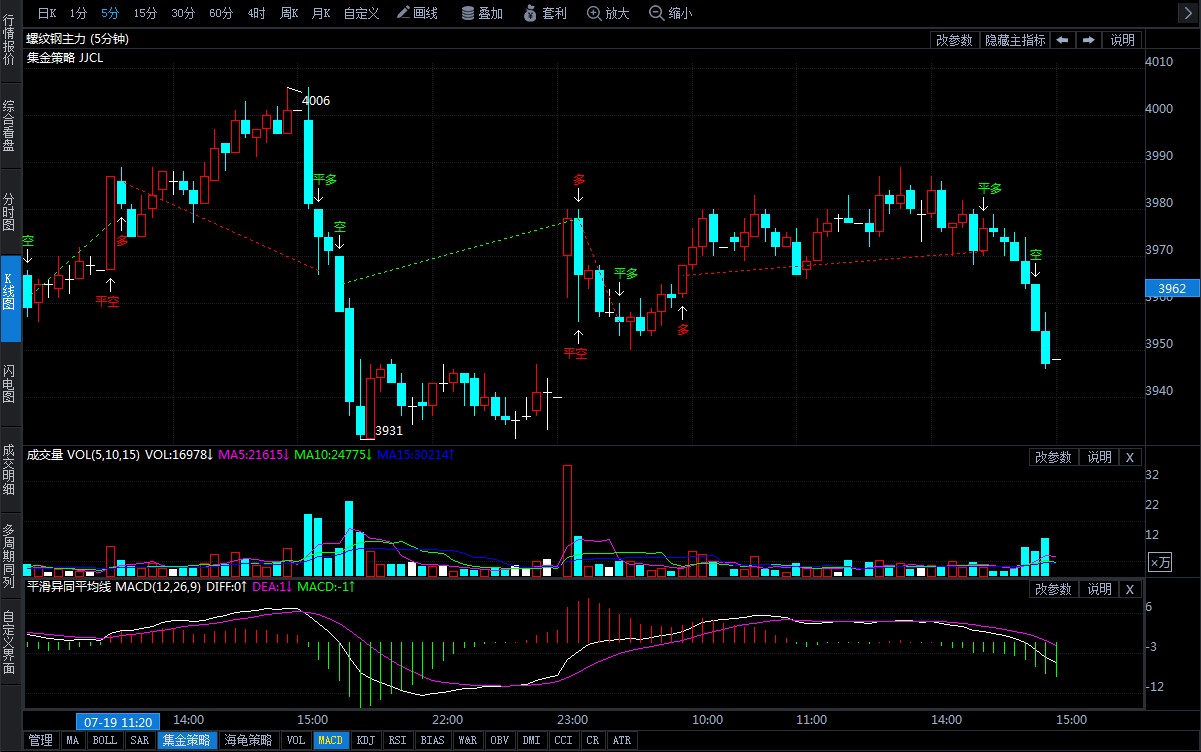Viewport: 1201px width, 752px height.
Task: Click the left arrow indicator button
Action: pos(1062,40)
